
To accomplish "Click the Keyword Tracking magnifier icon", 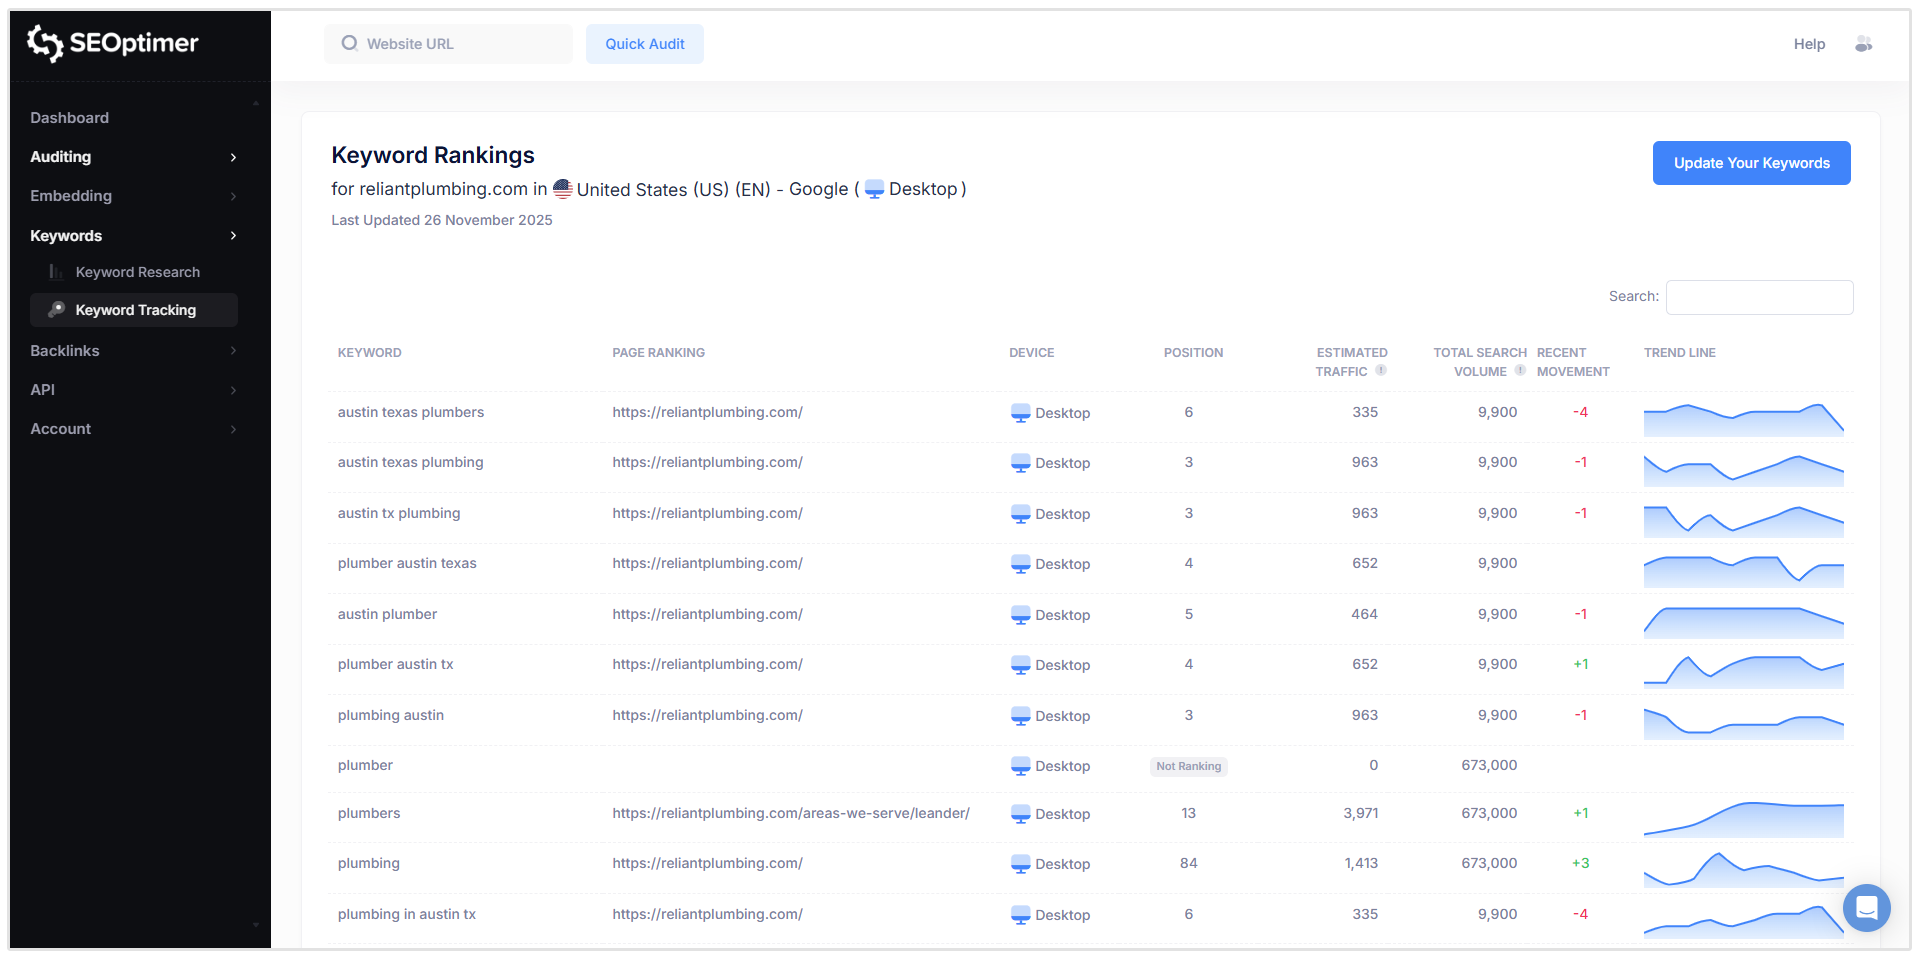I will (57, 310).
